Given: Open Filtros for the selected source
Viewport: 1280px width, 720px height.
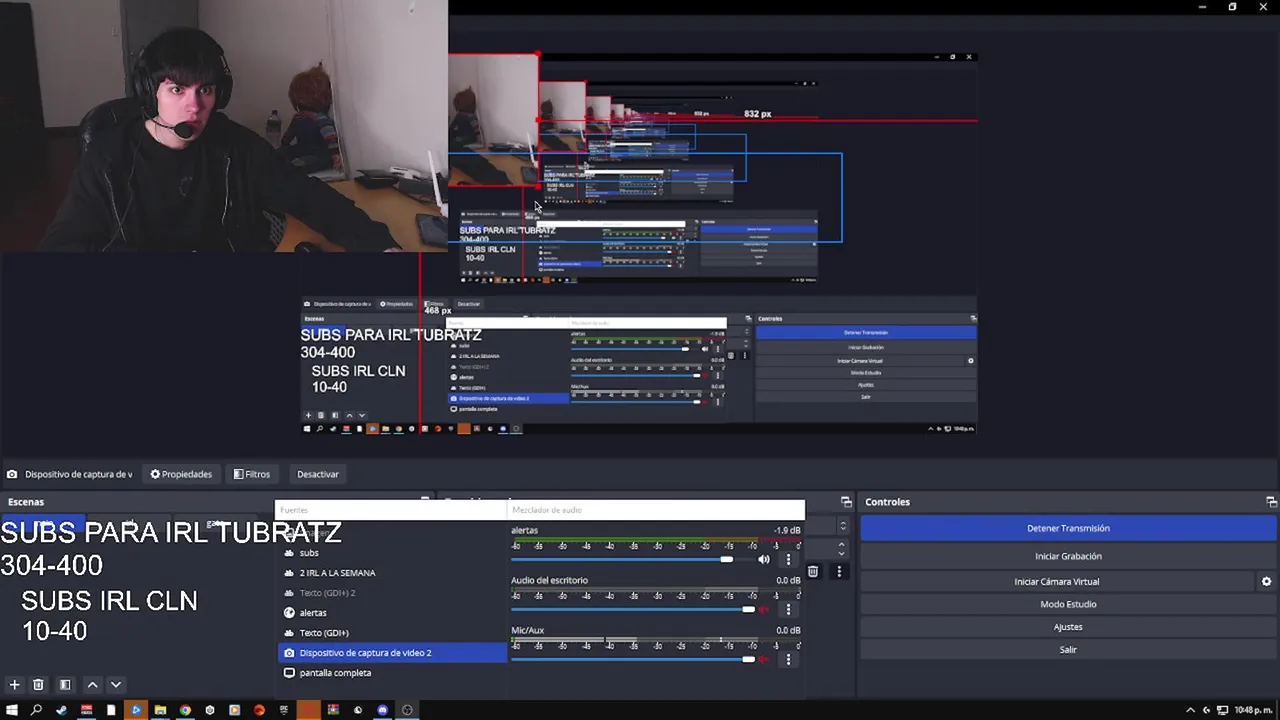Looking at the screenshot, I should 251,474.
